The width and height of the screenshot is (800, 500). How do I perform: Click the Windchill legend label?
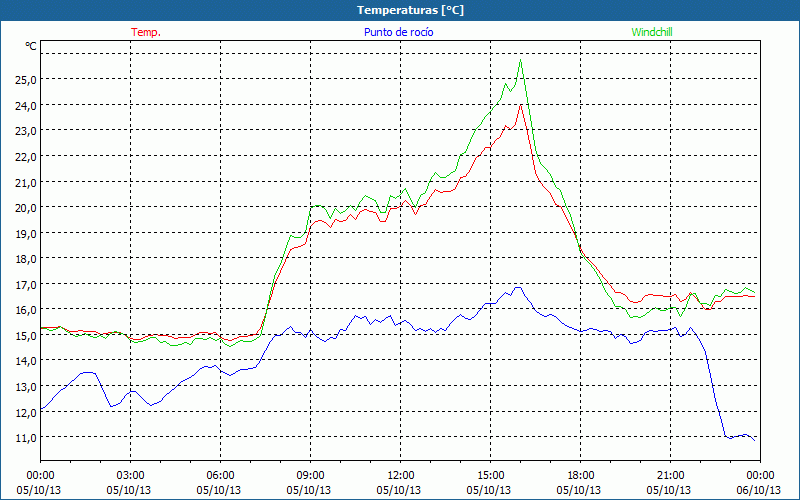[652, 32]
